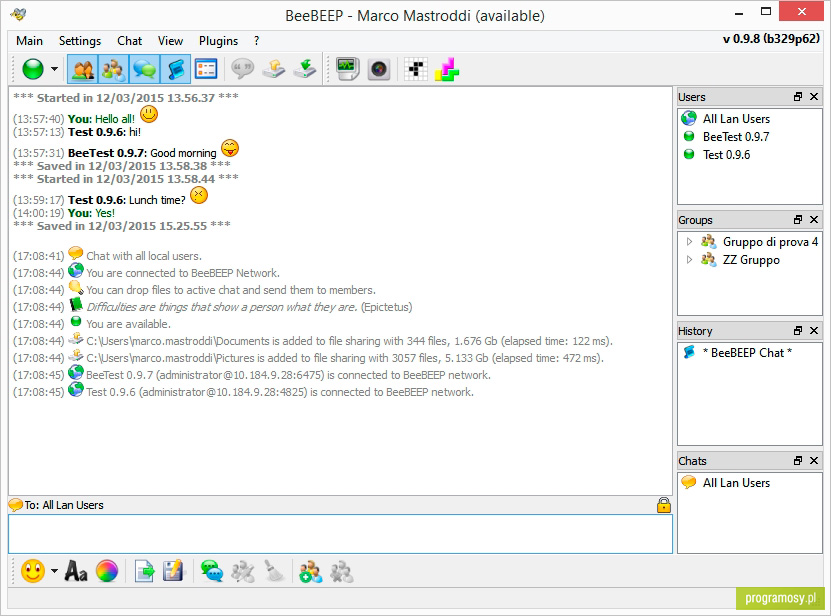Launch the black-squares game plugin icon
The width and height of the screenshot is (831, 616).
(416, 69)
